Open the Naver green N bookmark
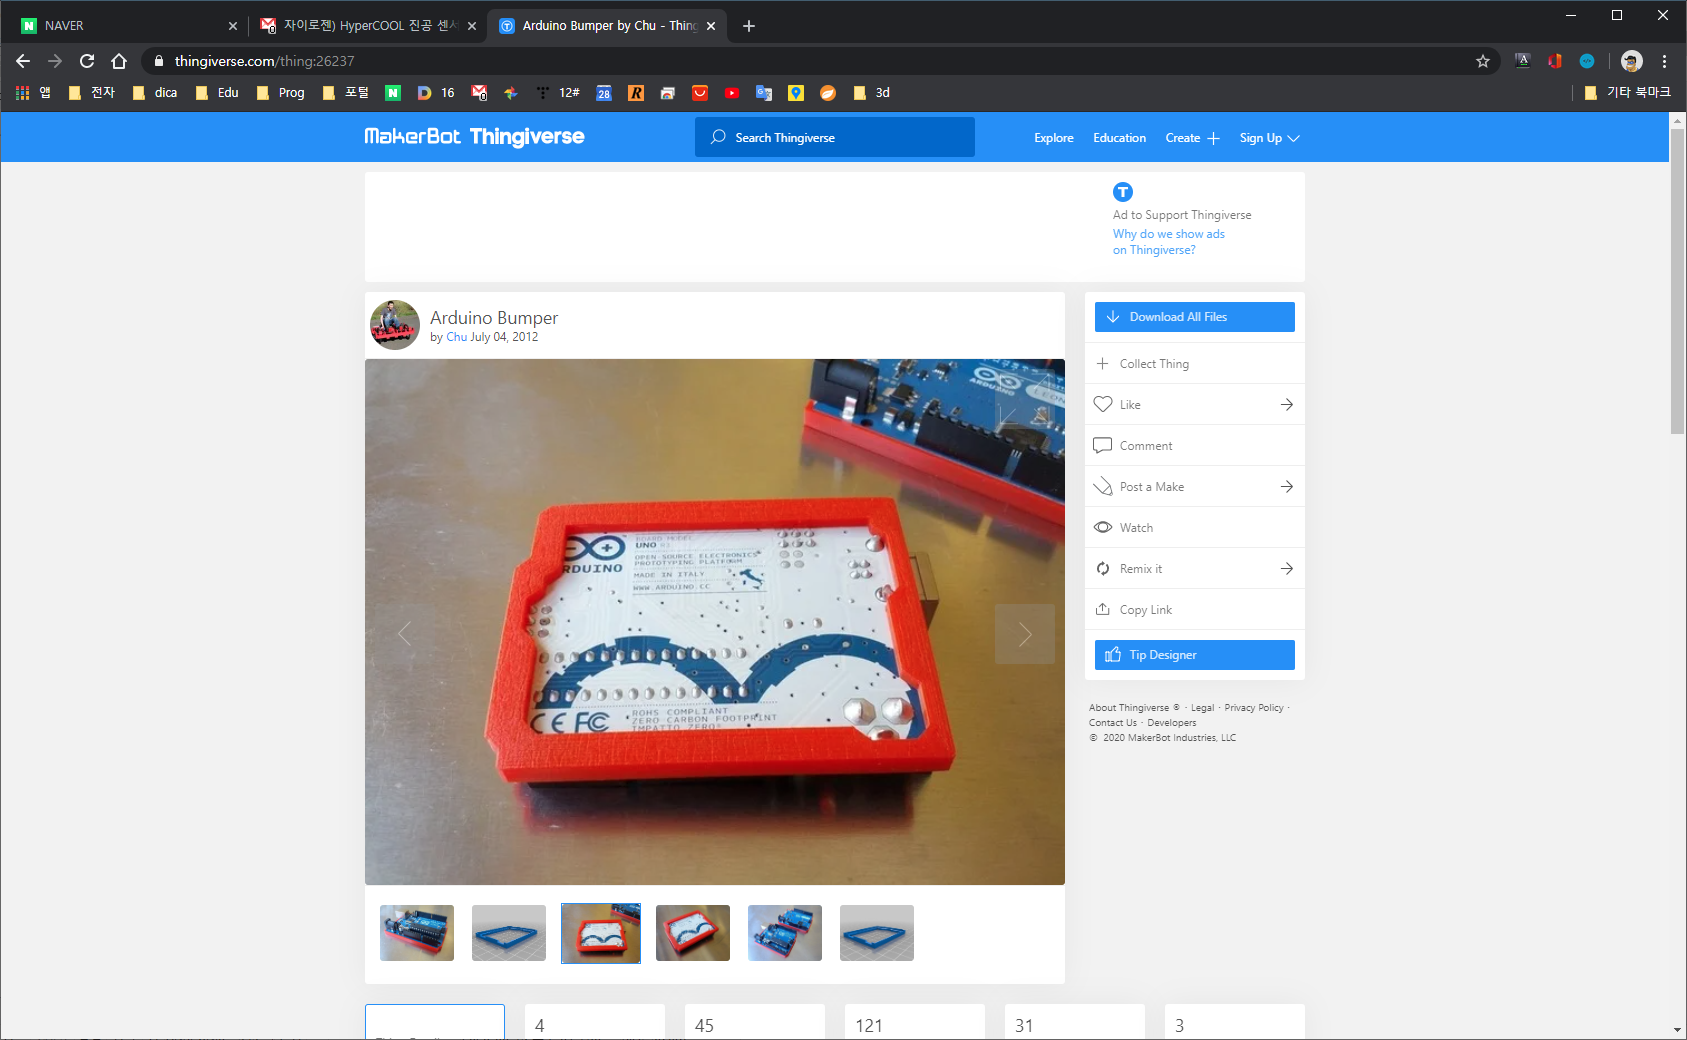Screen dimensions: 1687x1040 click(393, 93)
